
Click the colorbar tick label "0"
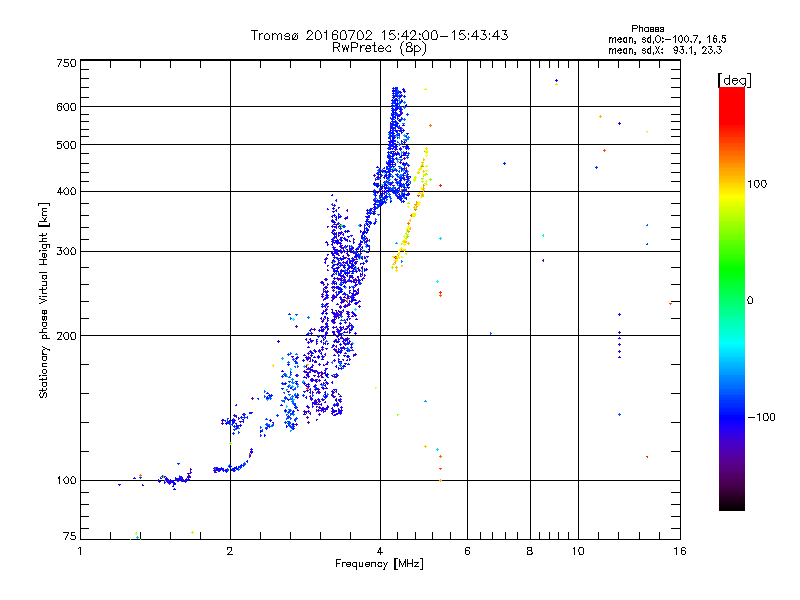[750, 300]
